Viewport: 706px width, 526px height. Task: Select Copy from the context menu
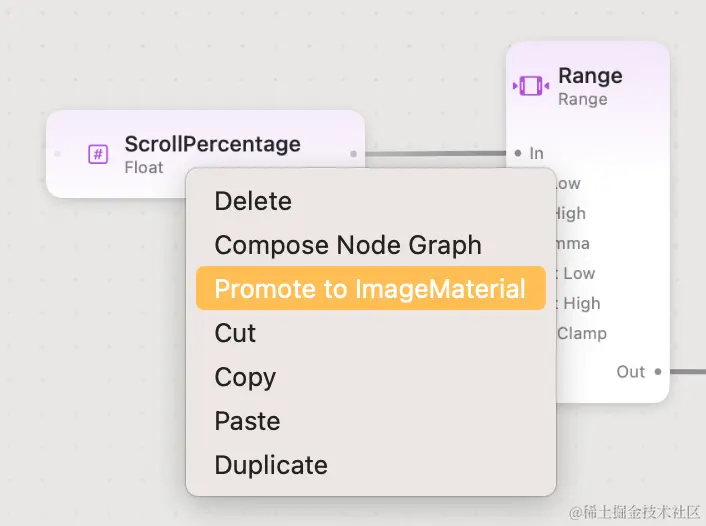pyautogui.click(x=245, y=377)
